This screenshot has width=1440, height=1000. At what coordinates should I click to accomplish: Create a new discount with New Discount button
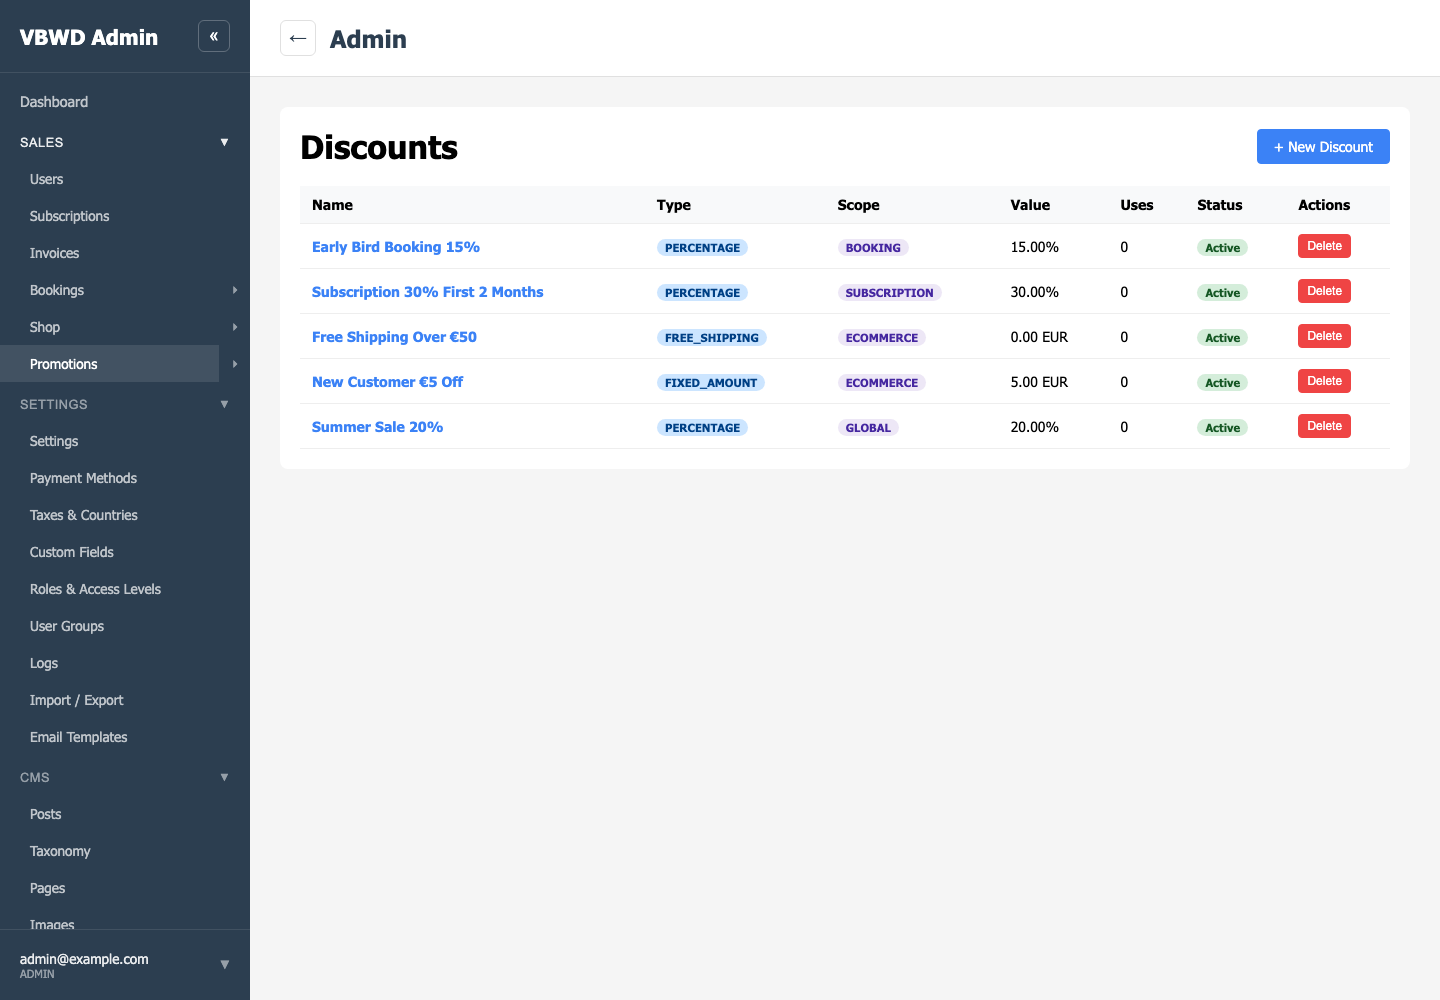(x=1323, y=147)
